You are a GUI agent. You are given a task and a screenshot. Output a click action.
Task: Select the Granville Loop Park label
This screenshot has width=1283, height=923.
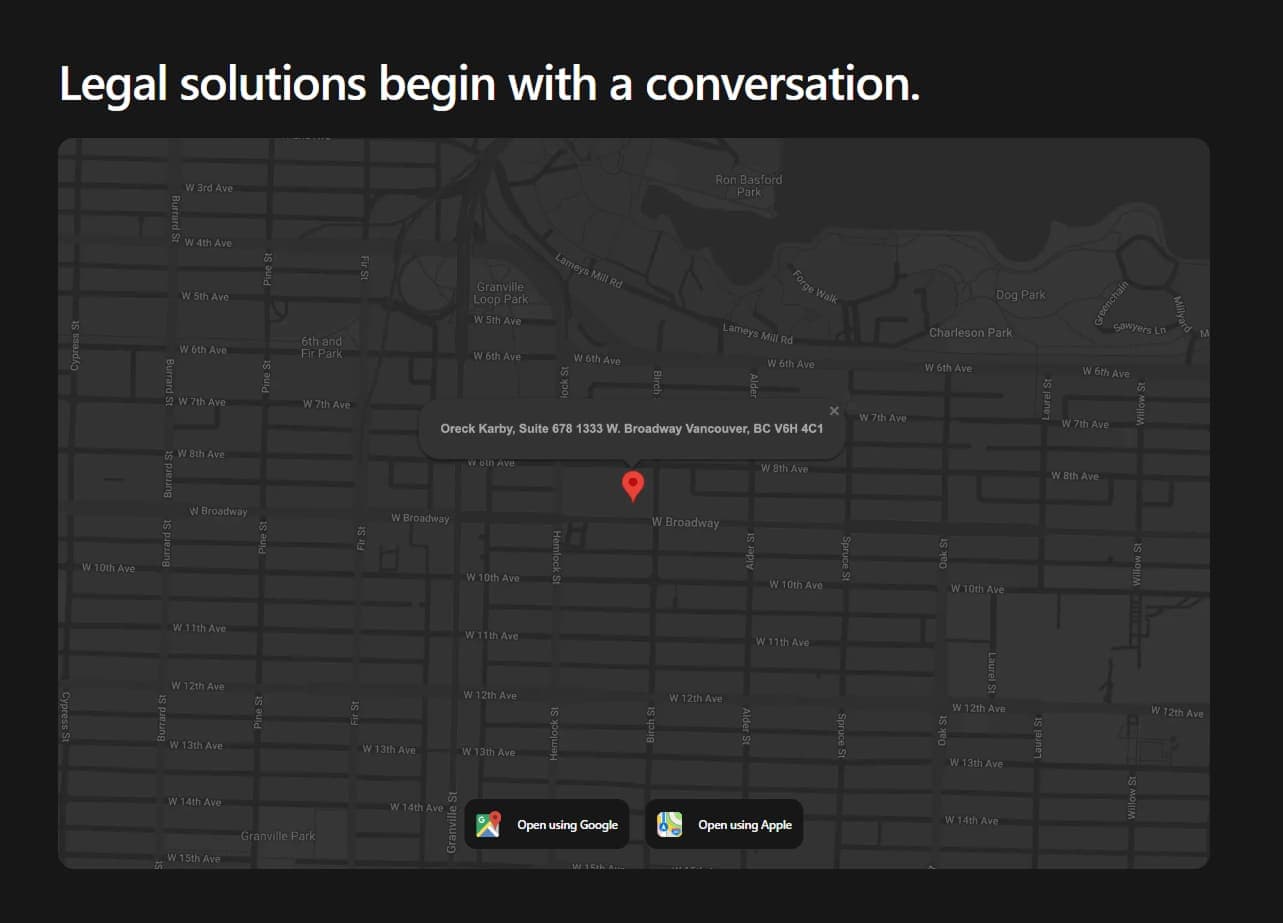pyautogui.click(x=500, y=293)
